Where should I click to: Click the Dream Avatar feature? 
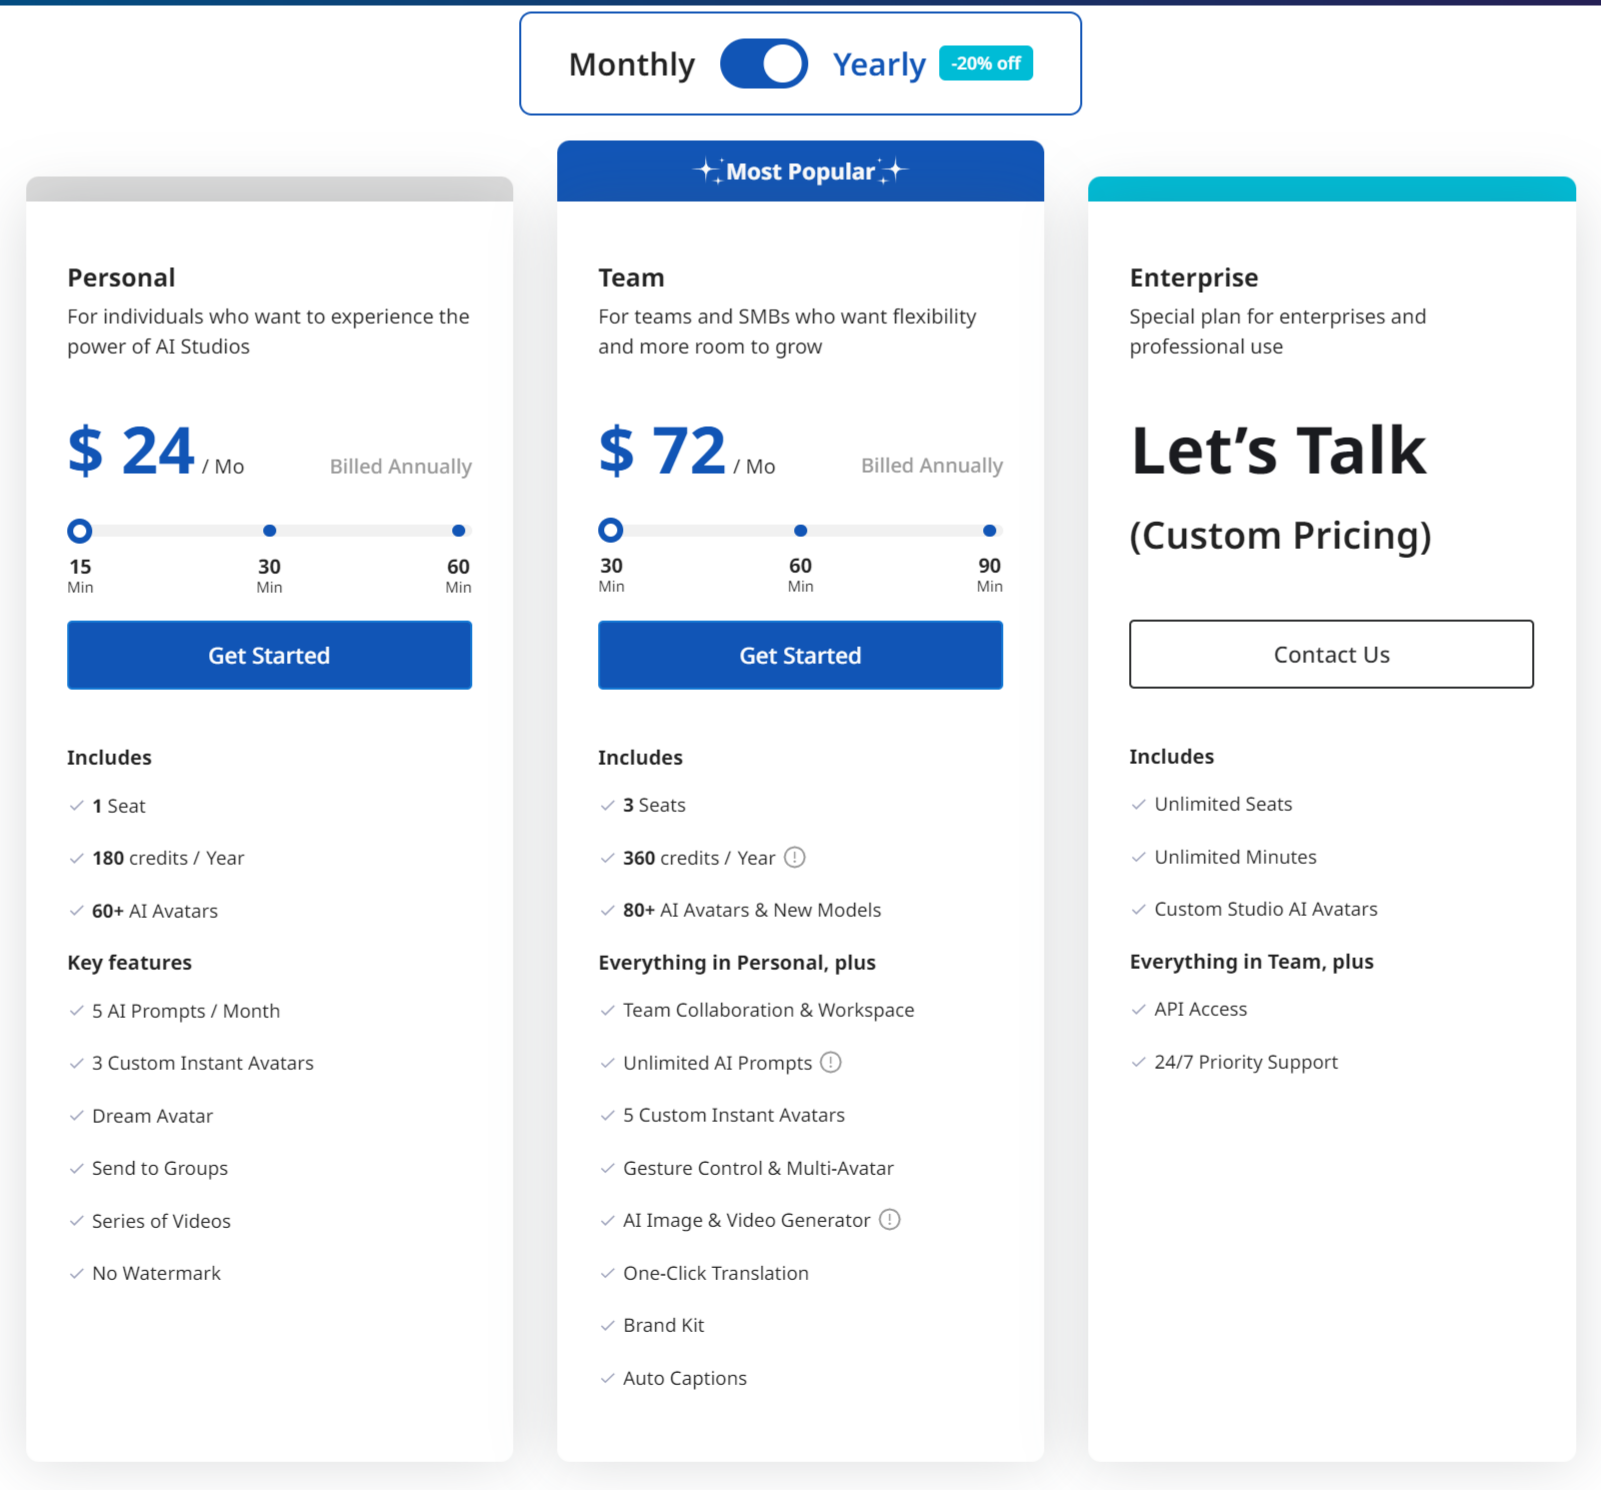click(152, 1116)
